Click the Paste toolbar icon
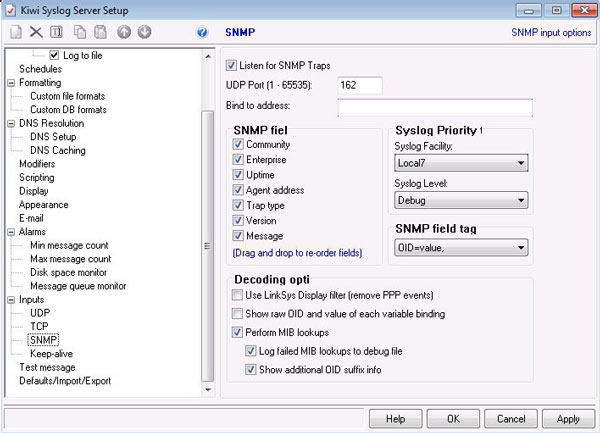 (100, 32)
